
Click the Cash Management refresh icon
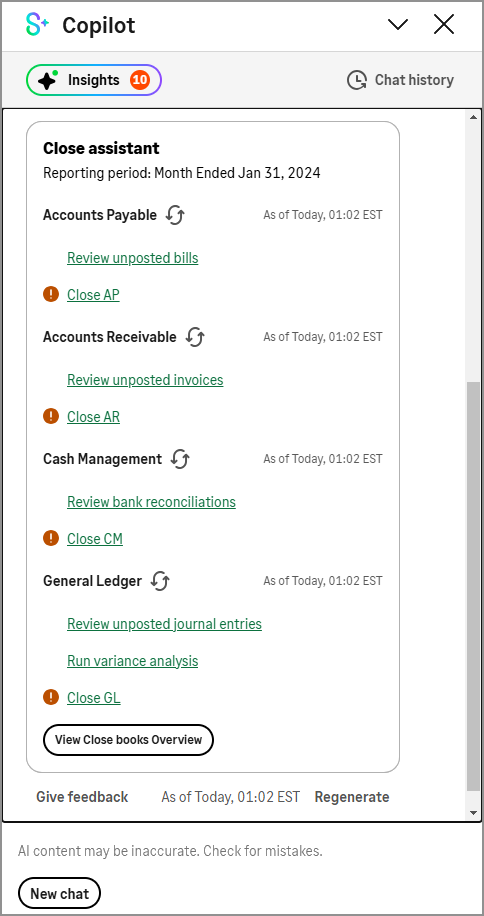(x=180, y=459)
